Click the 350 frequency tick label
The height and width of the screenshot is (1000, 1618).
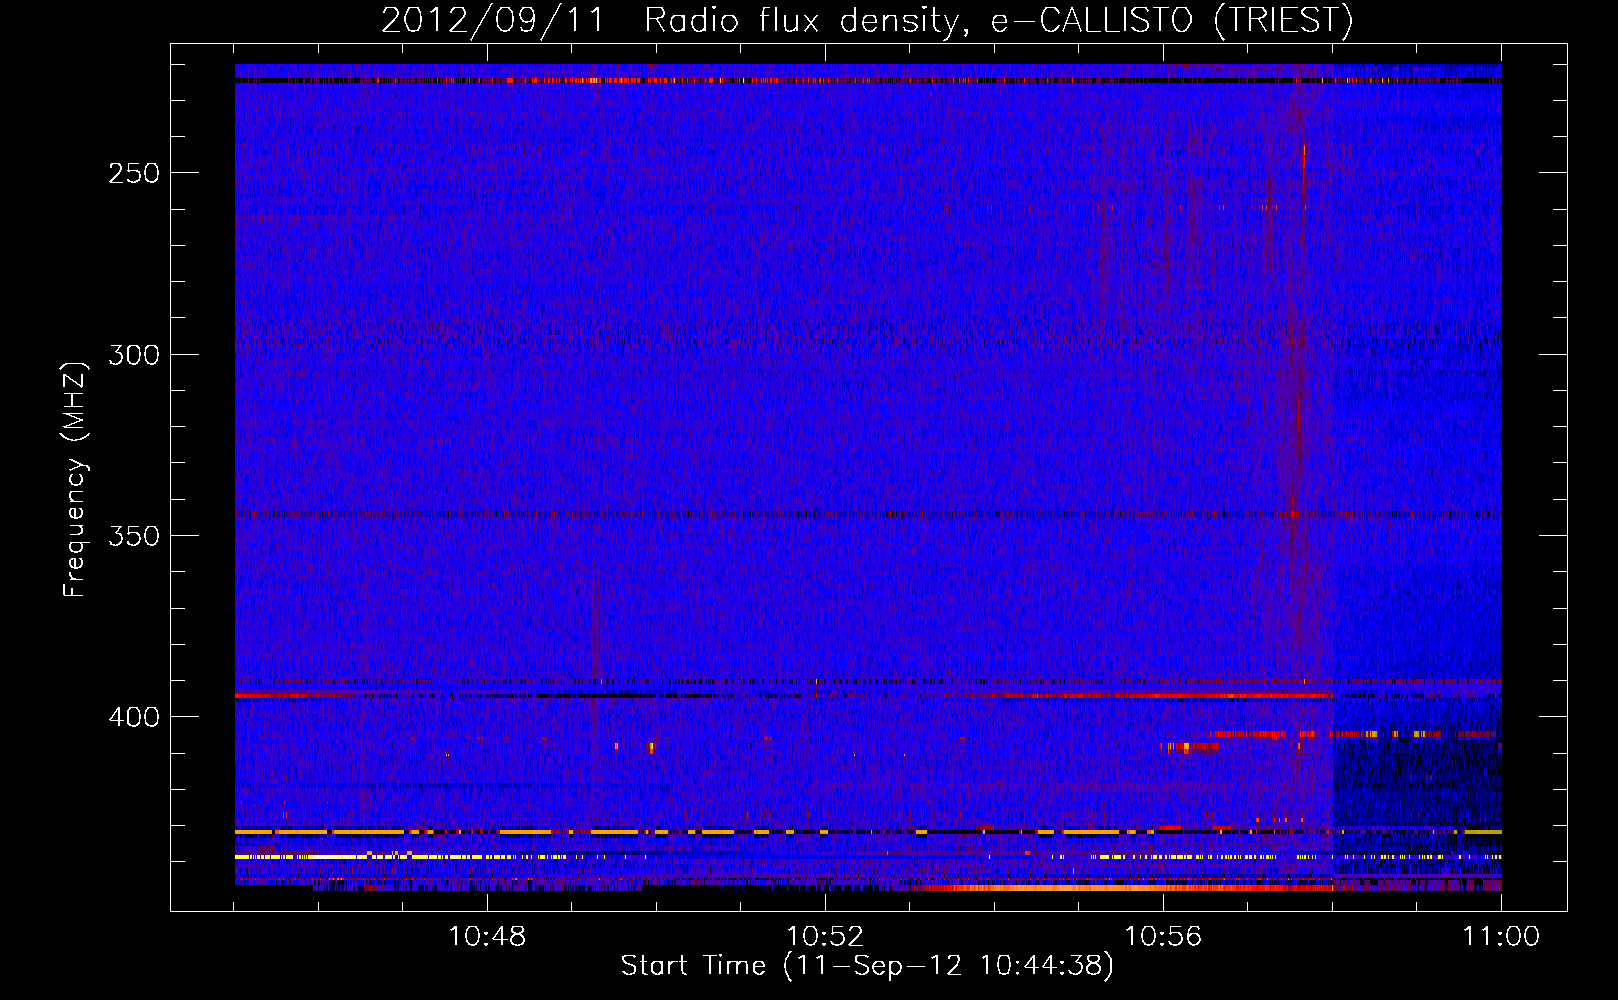tap(134, 536)
